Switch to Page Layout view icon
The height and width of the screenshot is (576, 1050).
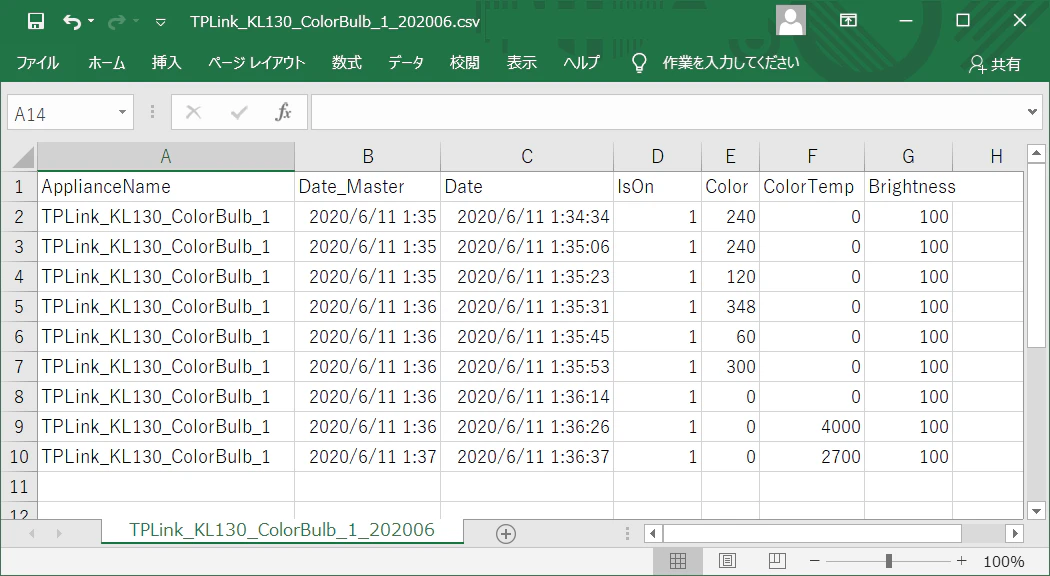727,561
